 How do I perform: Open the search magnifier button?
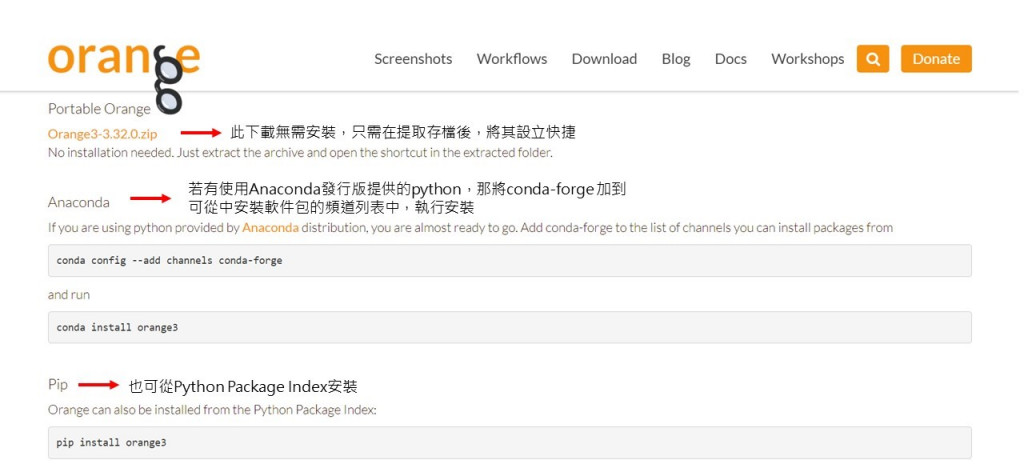872,59
